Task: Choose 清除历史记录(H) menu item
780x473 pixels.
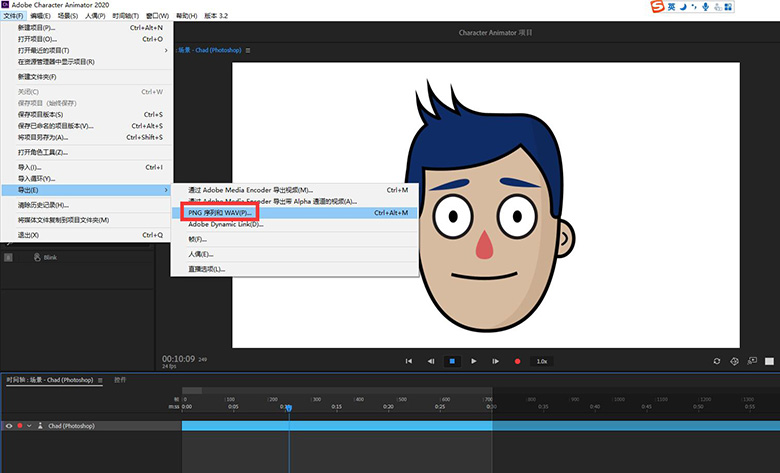Action: 87,205
